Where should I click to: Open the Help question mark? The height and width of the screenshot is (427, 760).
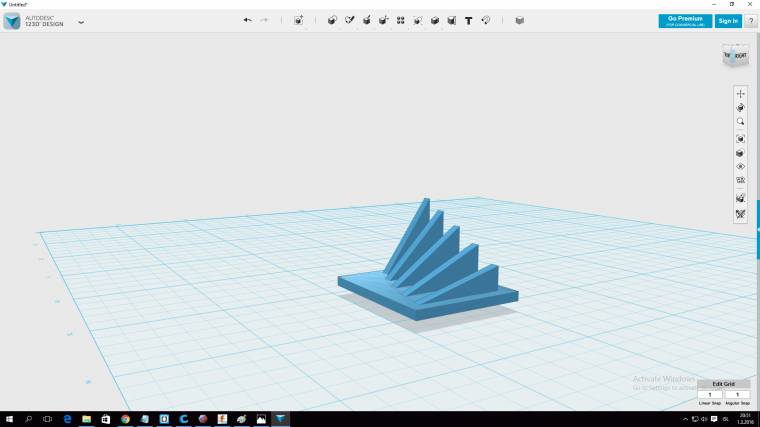751,21
